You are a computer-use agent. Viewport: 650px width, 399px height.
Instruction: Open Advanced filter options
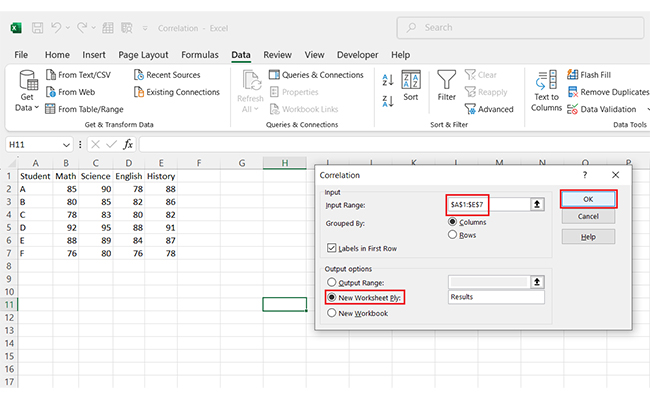pos(489,109)
